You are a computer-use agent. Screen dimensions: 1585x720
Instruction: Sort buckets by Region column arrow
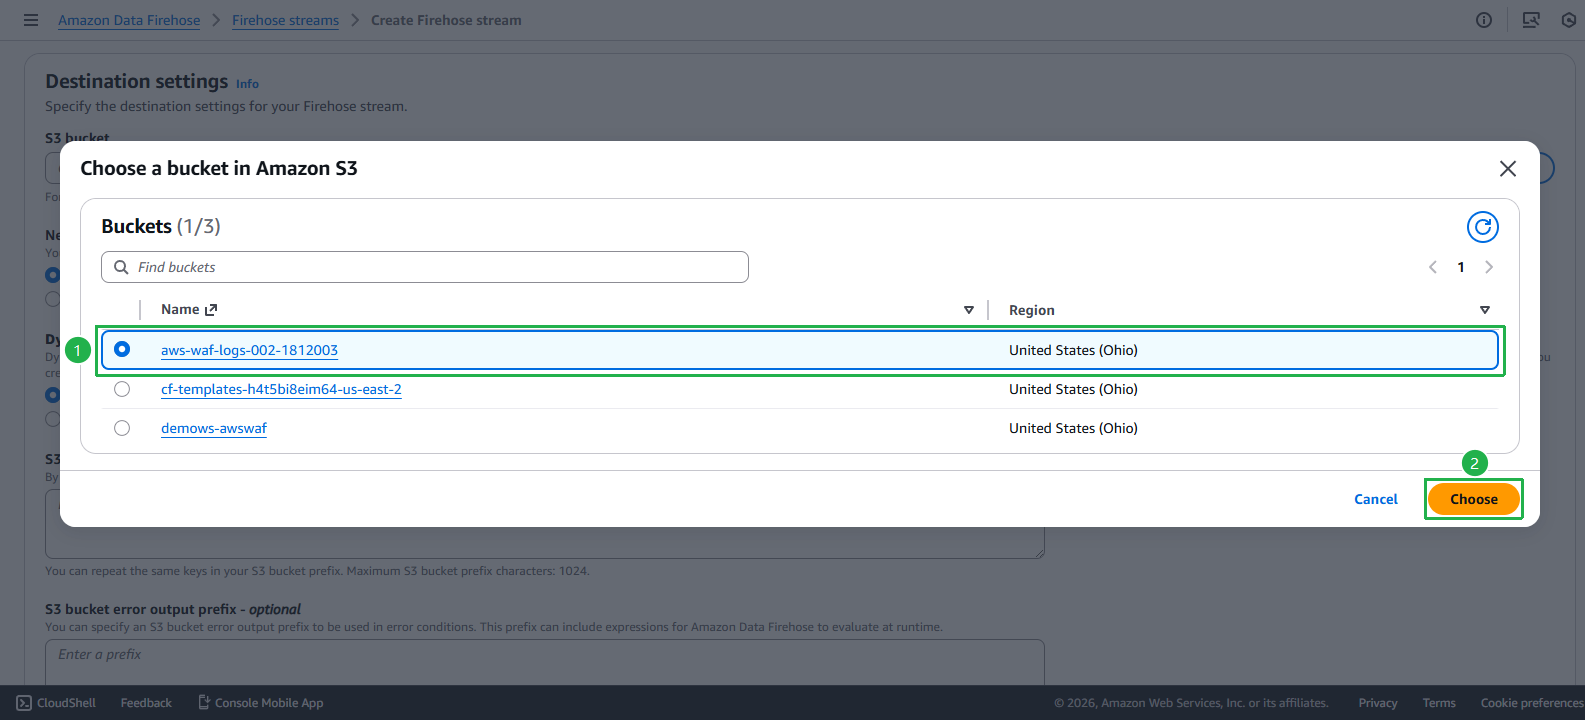[x=1485, y=310]
